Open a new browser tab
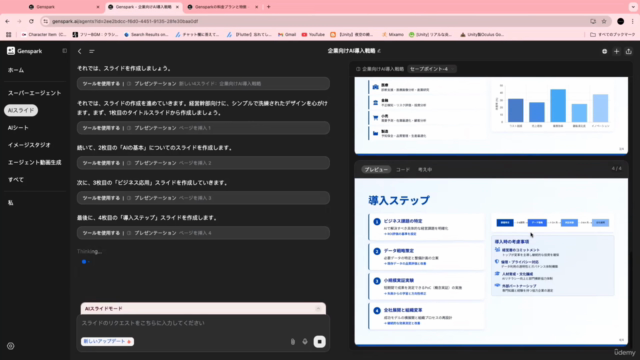This screenshot has width=640, height=360. tap(269, 7)
